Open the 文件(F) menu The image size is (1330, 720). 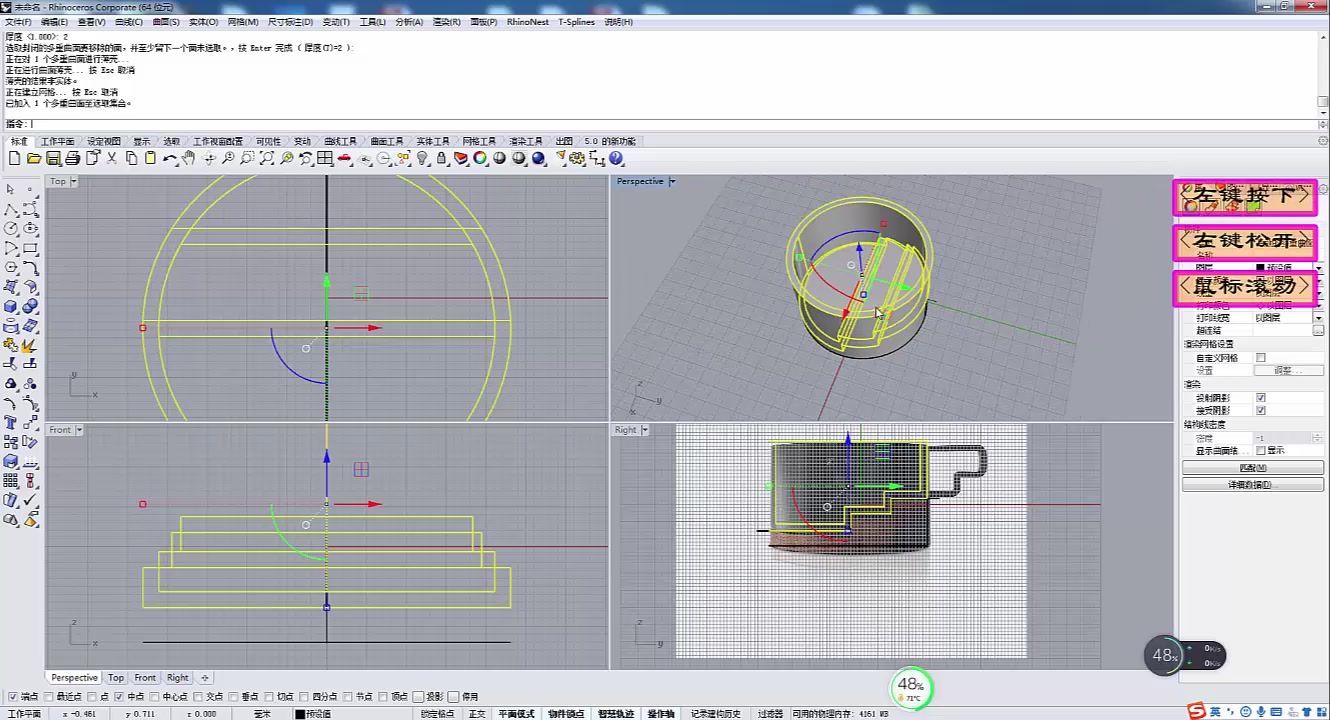(x=19, y=21)
